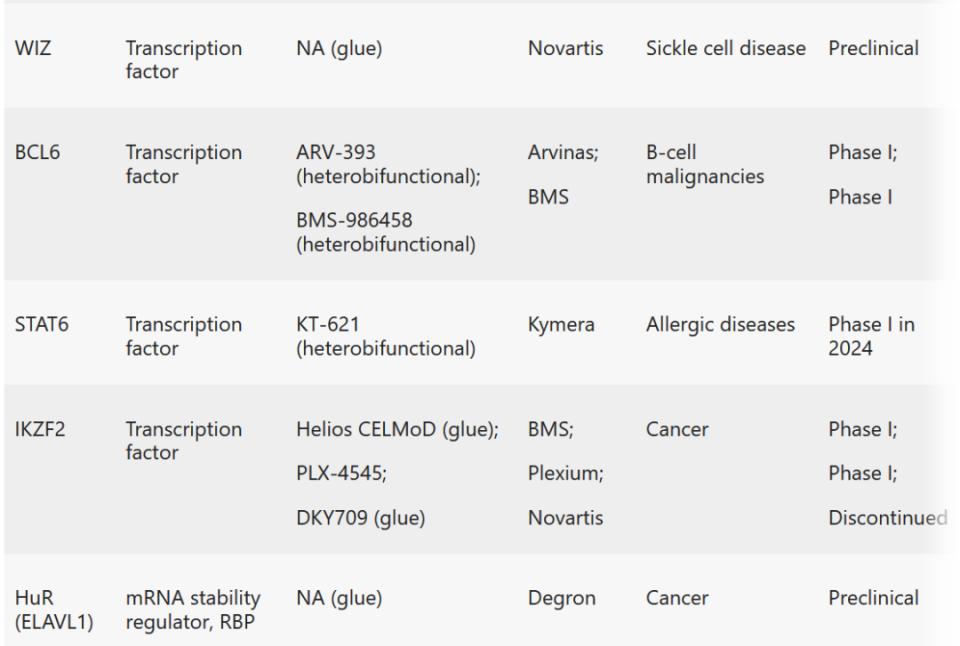Click the Arvinas company name

(x=562, y=153)
